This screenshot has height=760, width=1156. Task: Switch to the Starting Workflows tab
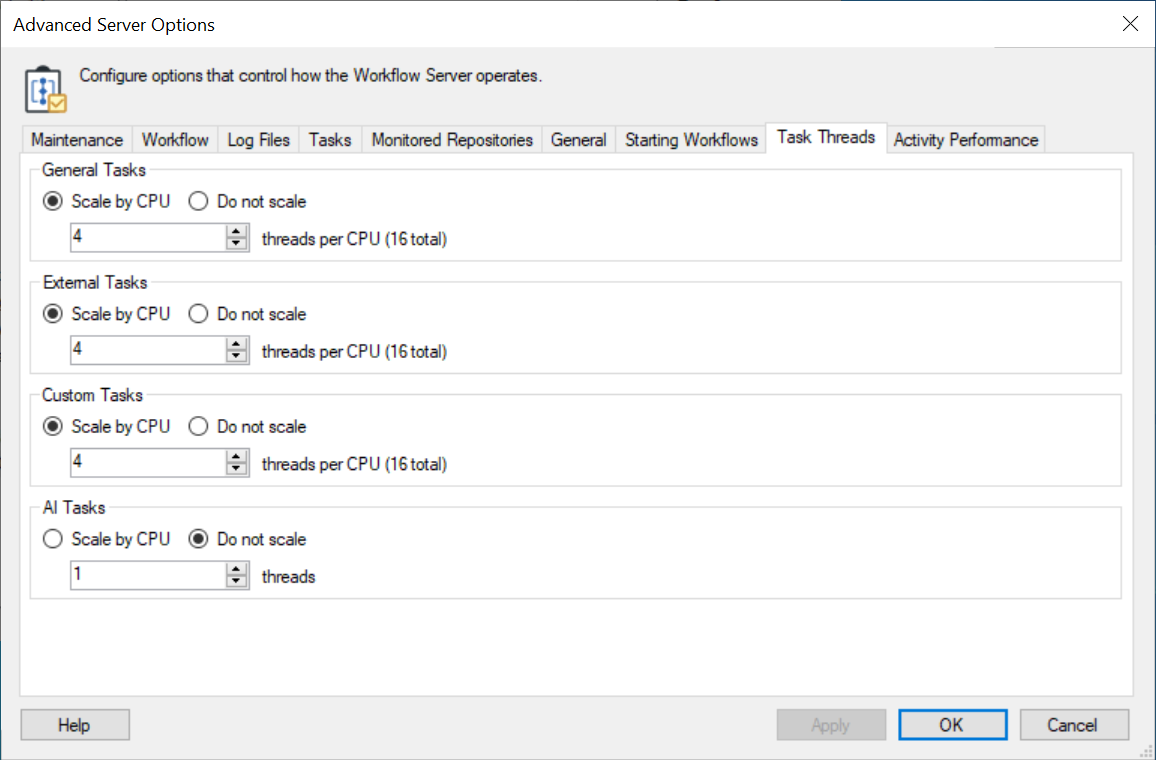pos(691,140)
